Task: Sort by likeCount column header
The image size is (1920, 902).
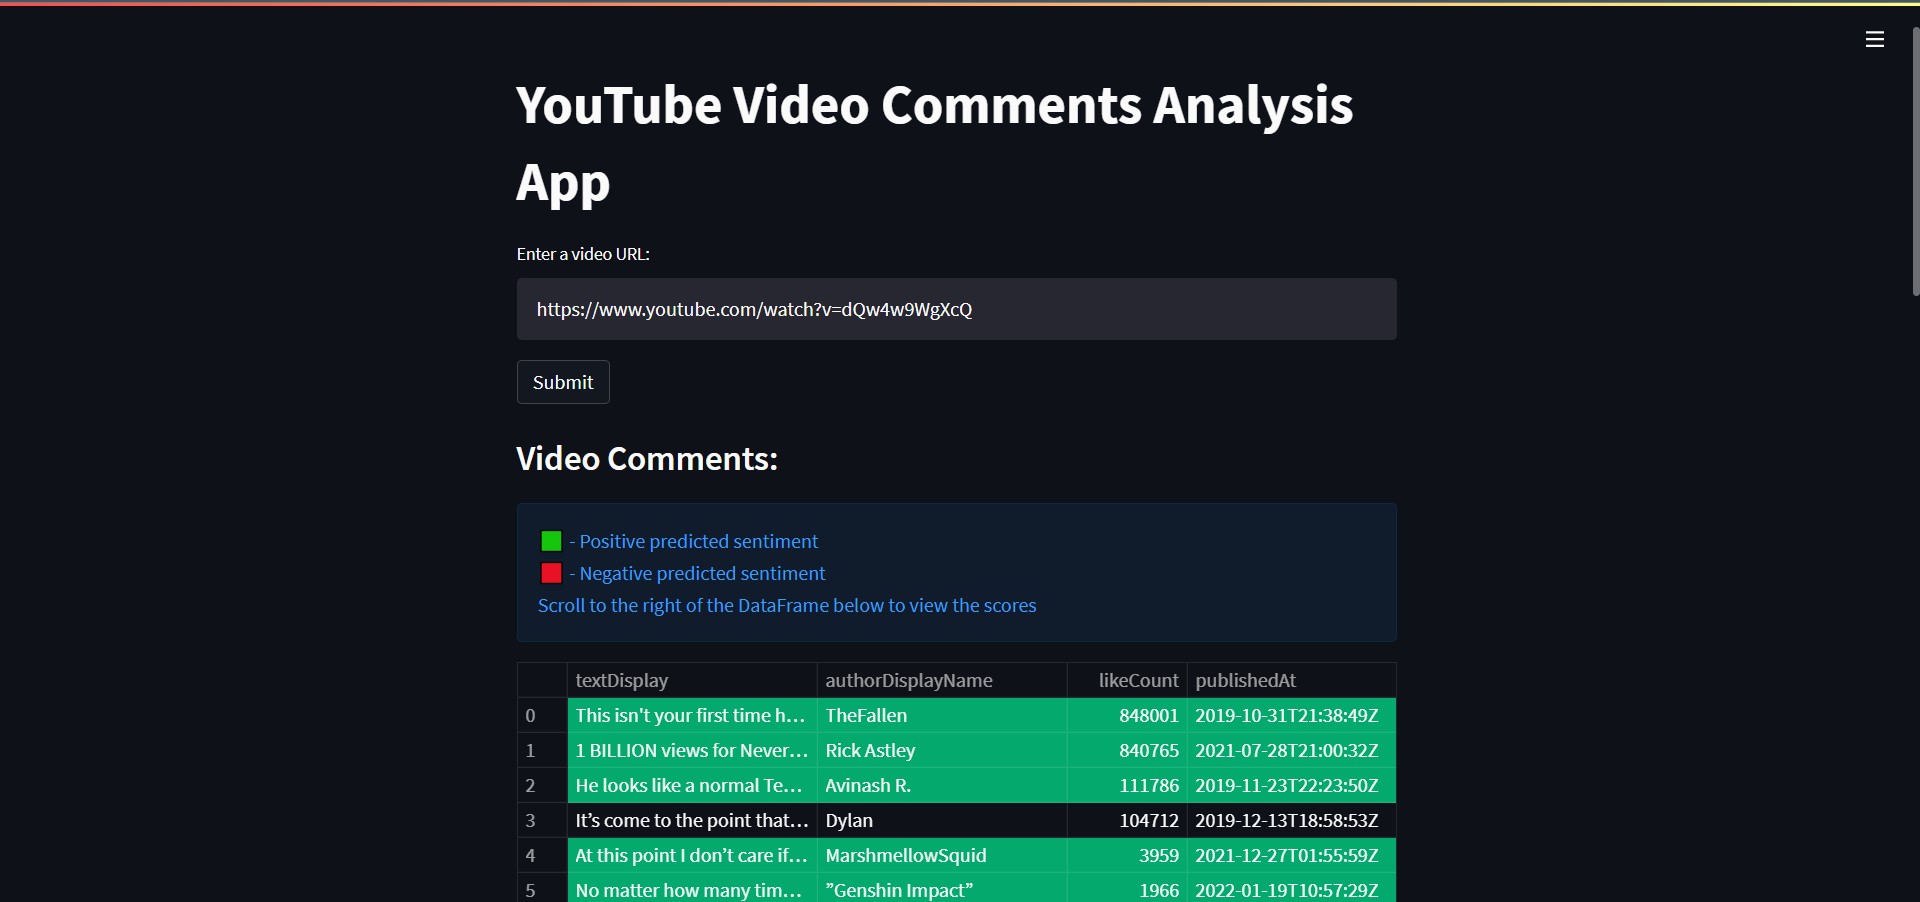Action: pyautogui.click(x=1127, y=680)
